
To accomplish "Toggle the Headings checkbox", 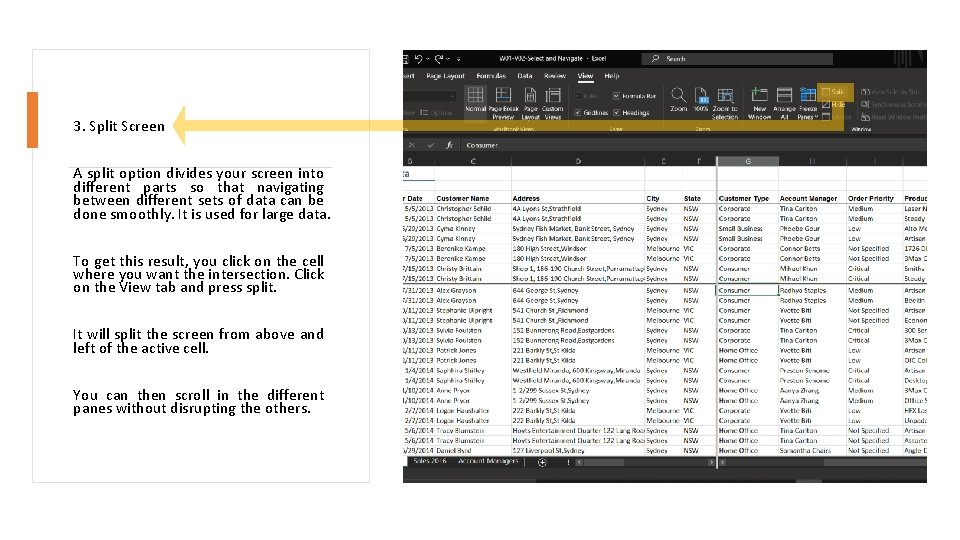I will (x=631, y=113).
